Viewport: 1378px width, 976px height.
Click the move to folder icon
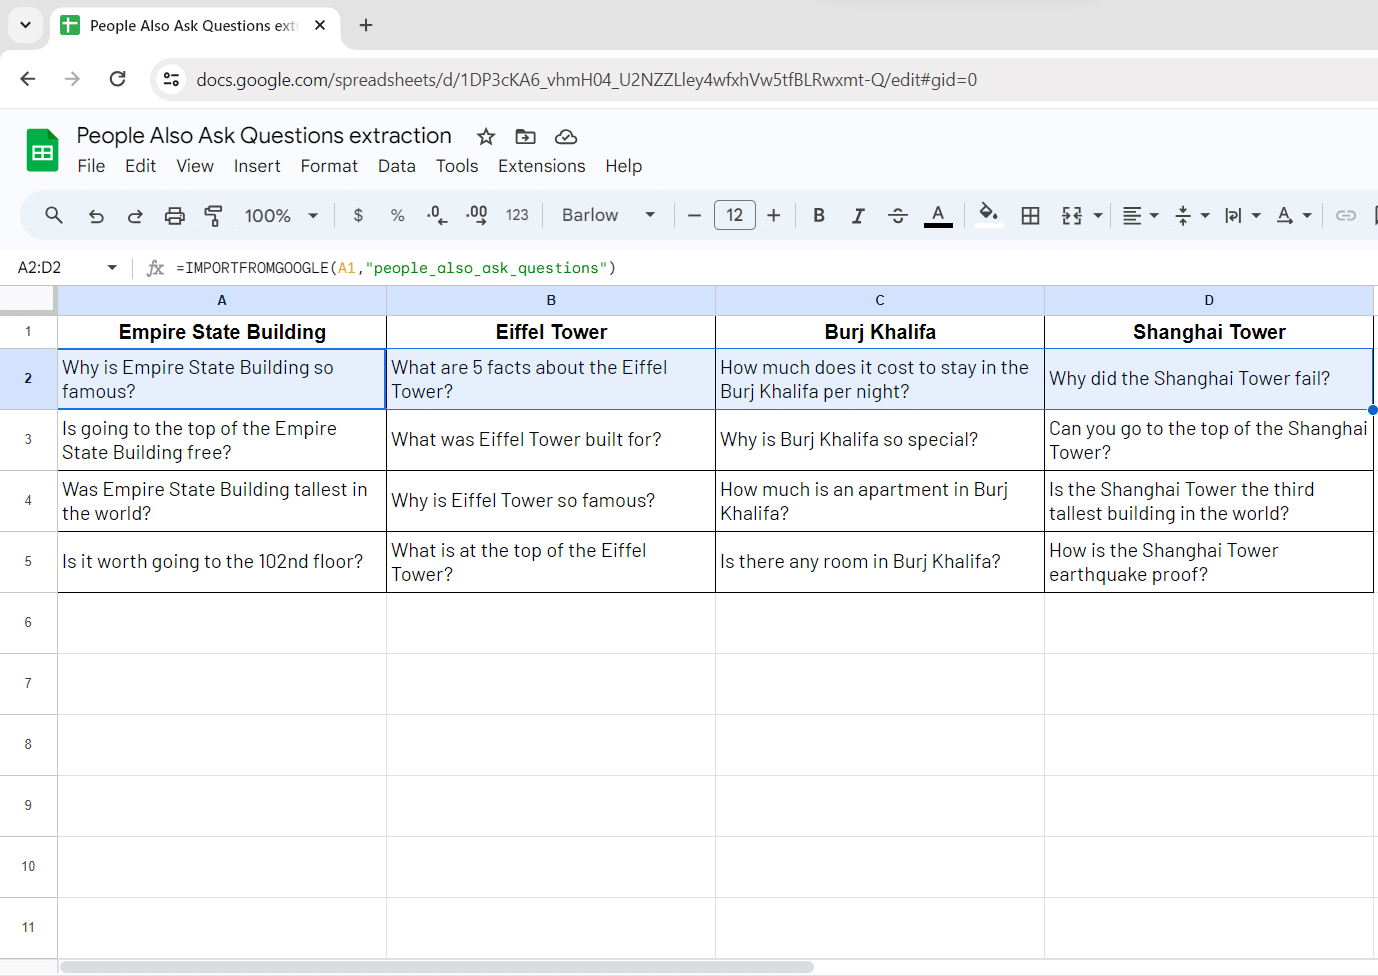526,137
